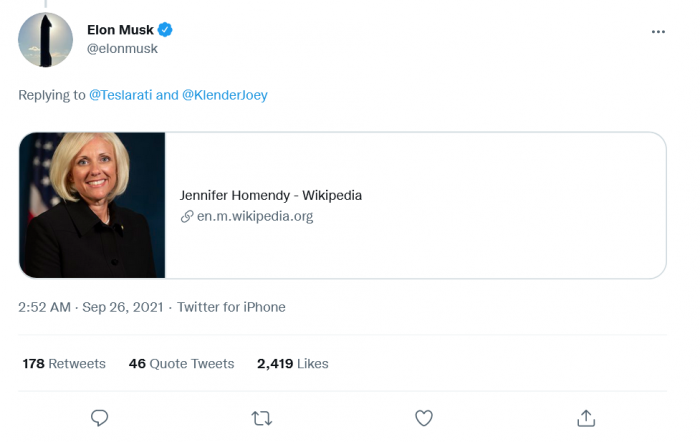Image resolution: width=700 pixels, height=442 pixels.
Task: Click the retweet arrows icon
Action: point(261,417)
